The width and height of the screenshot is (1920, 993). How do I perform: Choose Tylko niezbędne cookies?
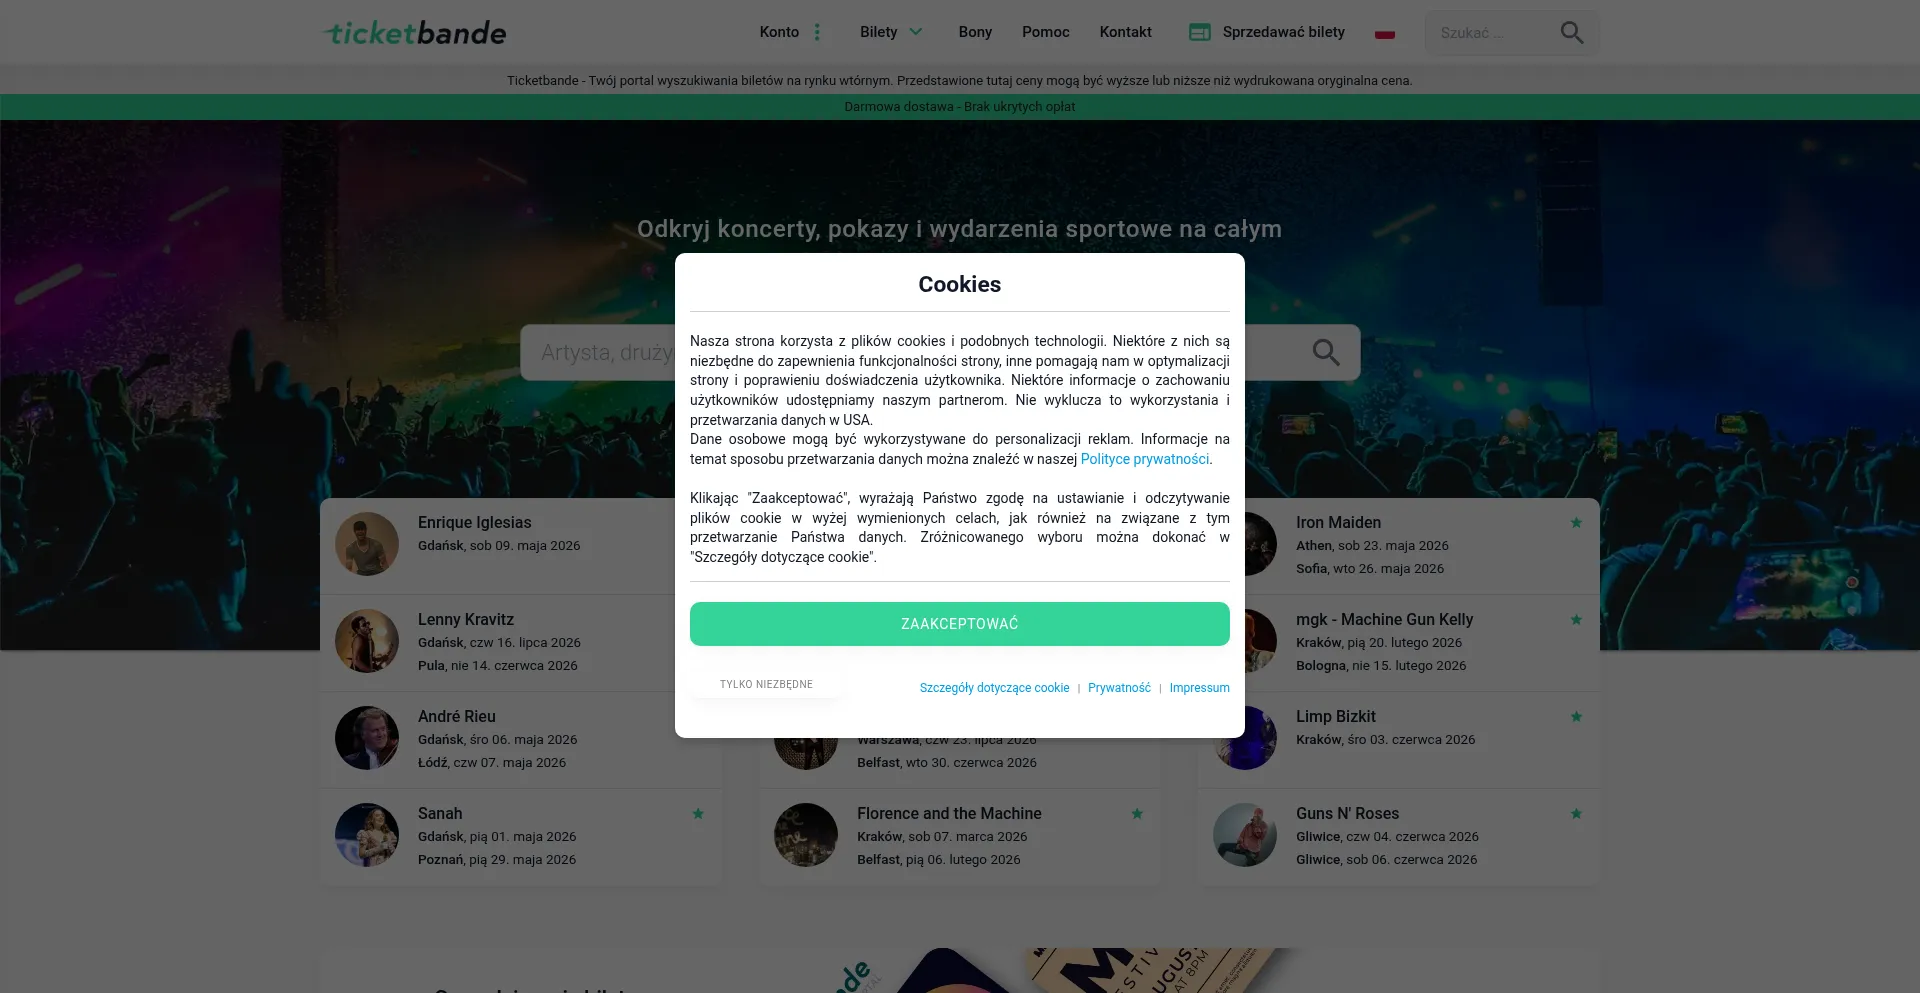tap(766, 685)
